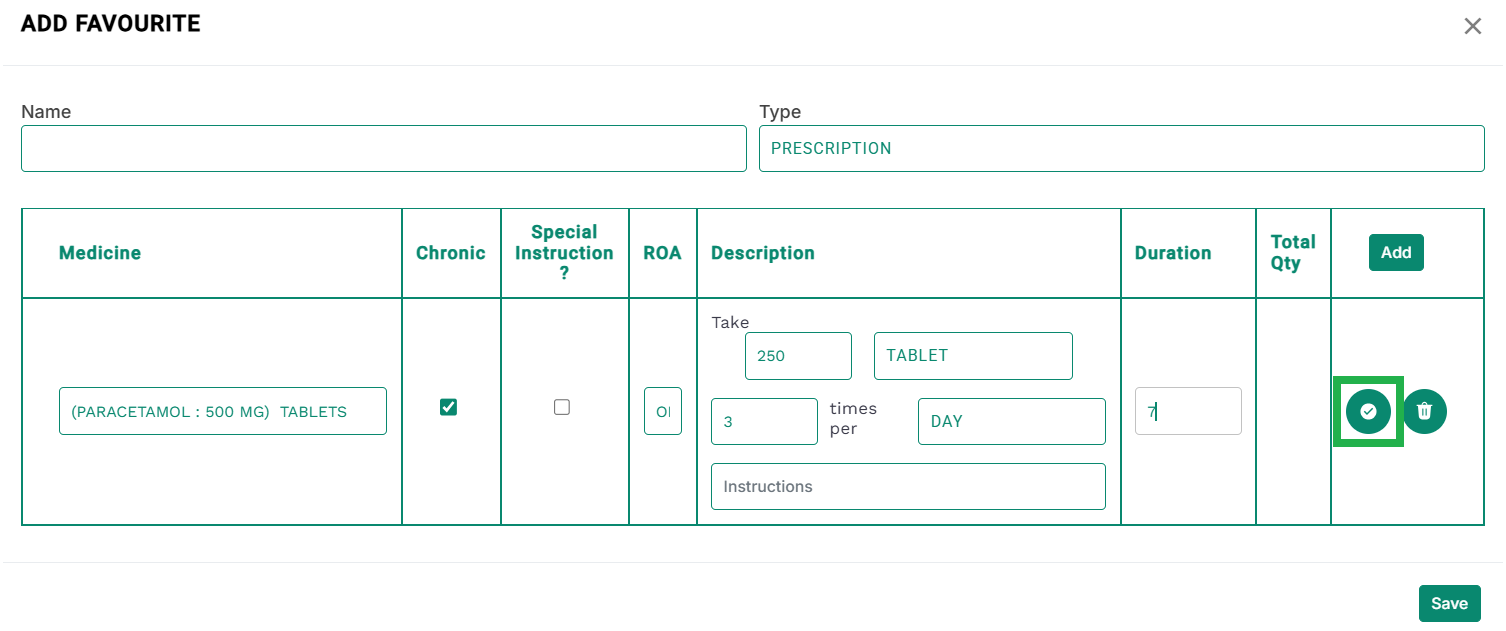Open the Type PRESCRIPTION dropdown

(1121, 148)
